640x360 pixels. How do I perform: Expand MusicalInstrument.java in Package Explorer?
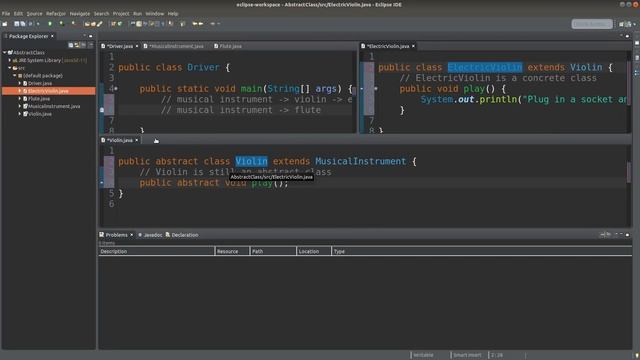coord(20,106)
